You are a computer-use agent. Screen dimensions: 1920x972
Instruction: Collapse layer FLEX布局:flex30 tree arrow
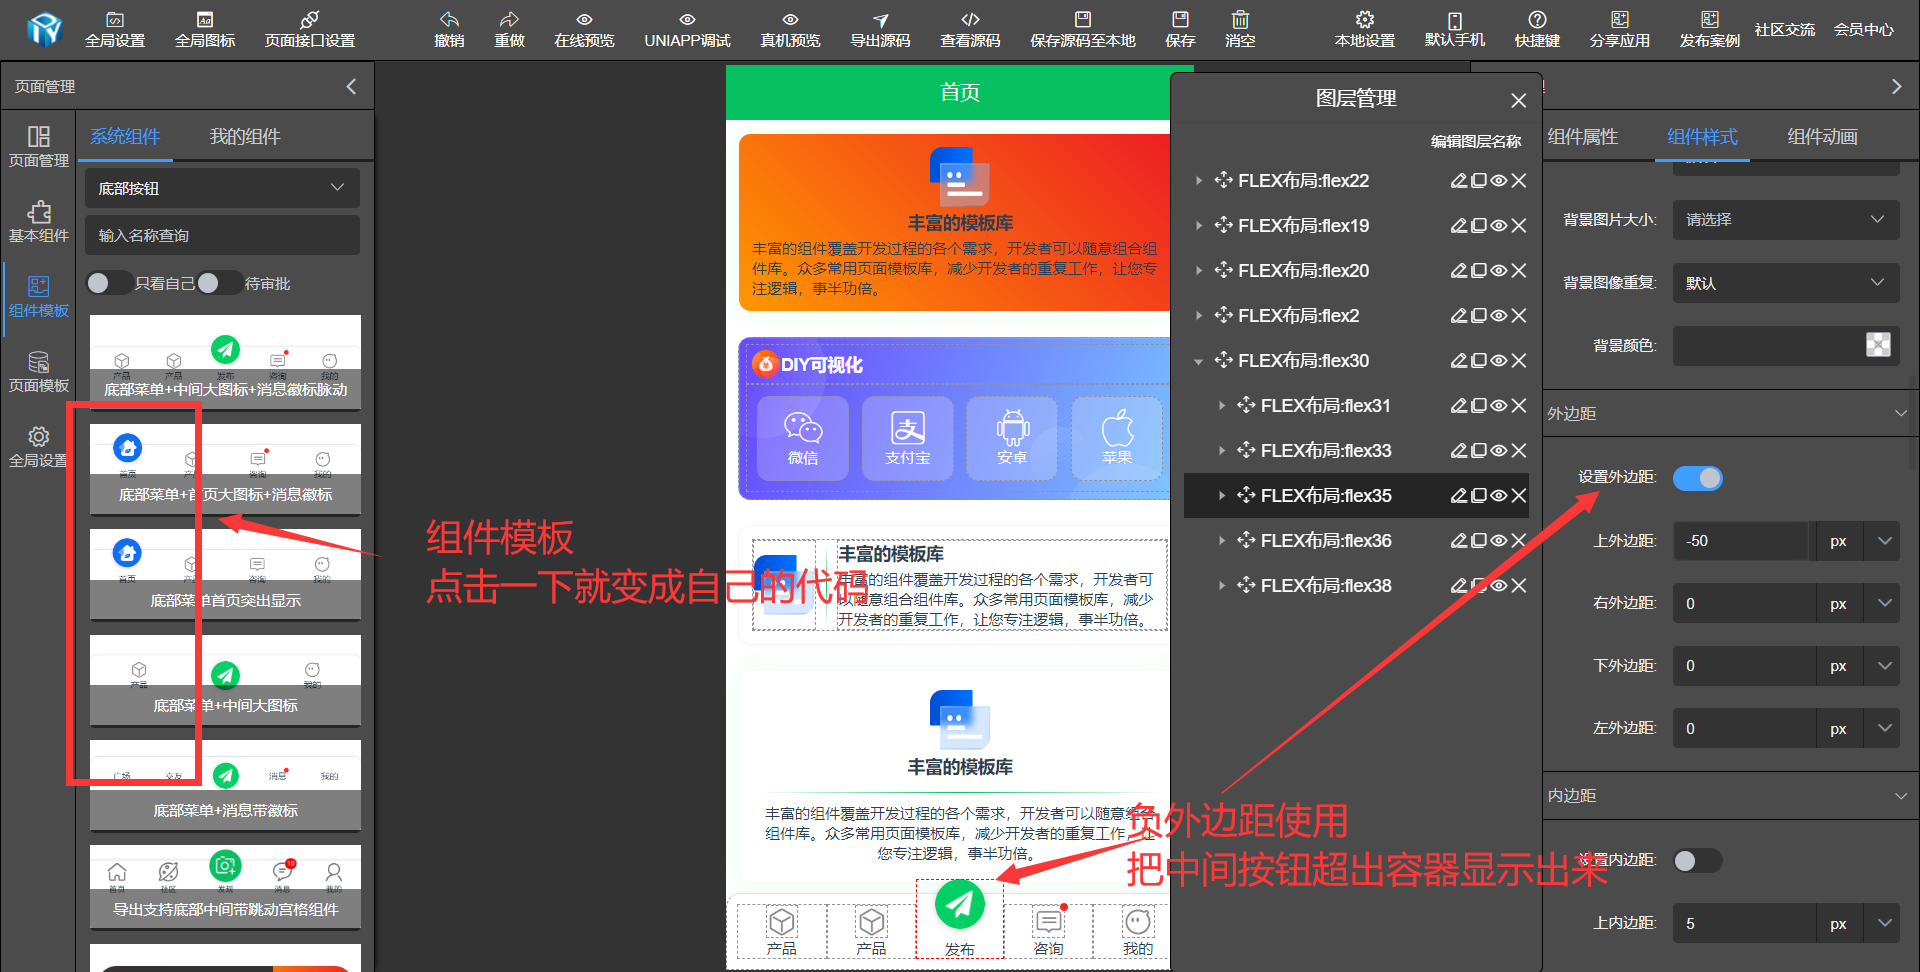[1198, 361]
